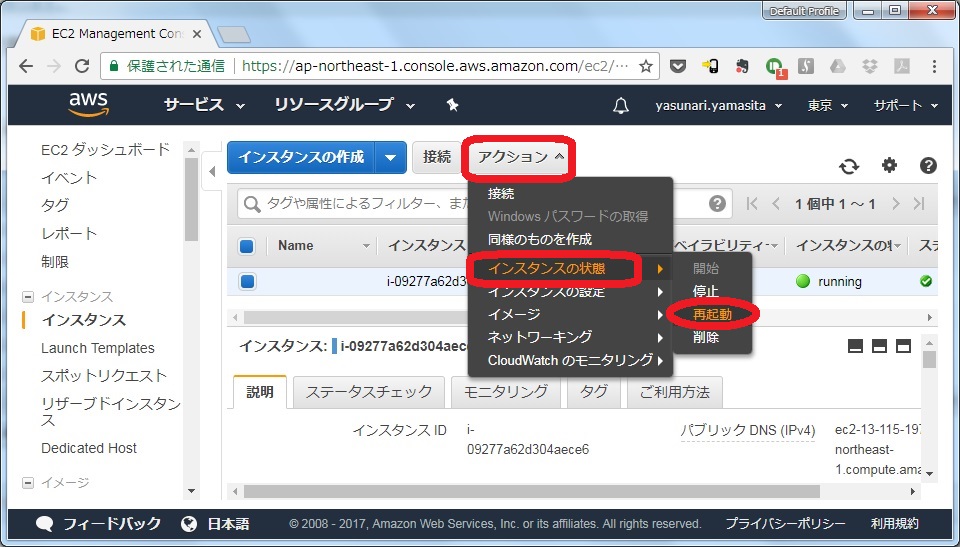This screenshot has height=547, width=960.
Task: Open the pin shortcut icon in AWS header
Action: tap(452, 105)
